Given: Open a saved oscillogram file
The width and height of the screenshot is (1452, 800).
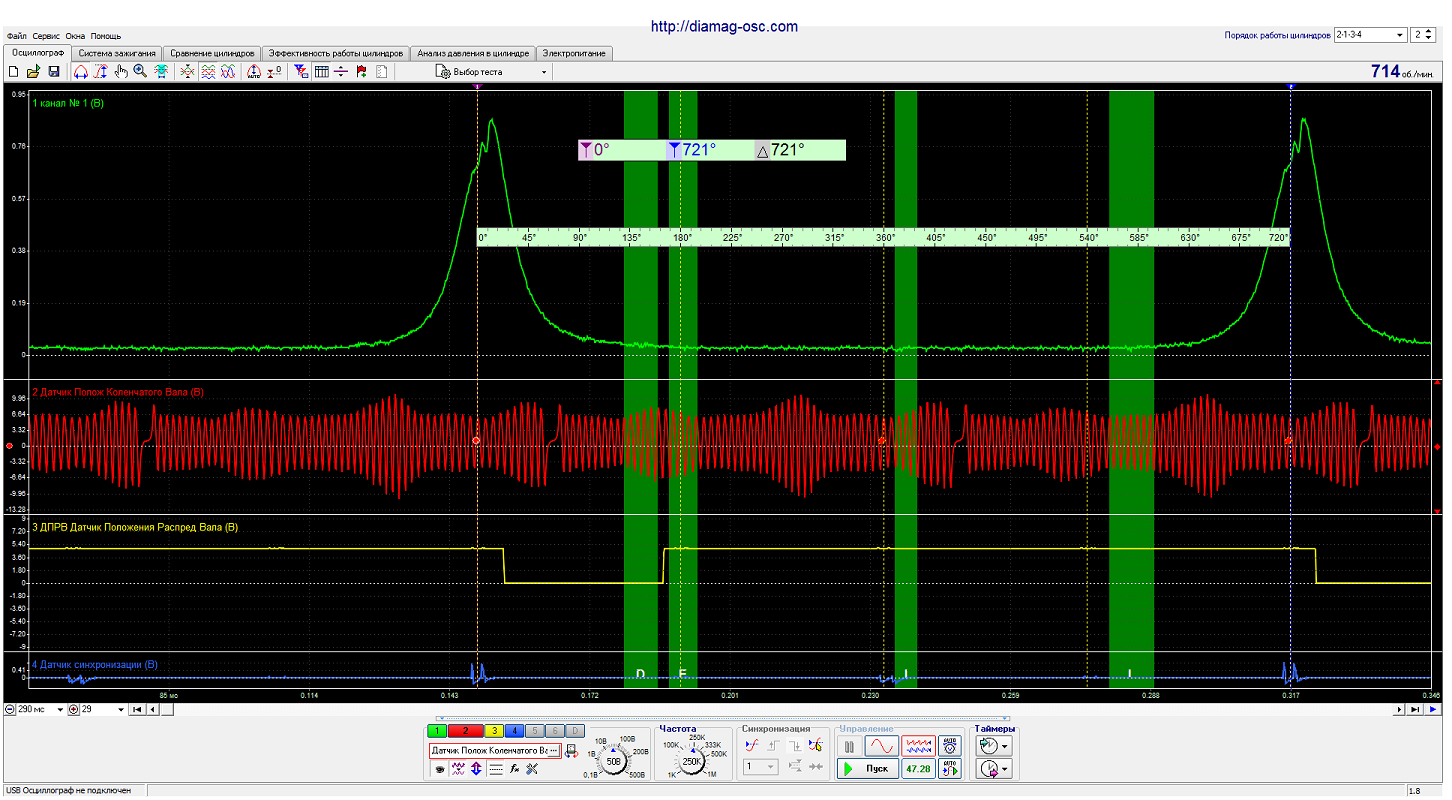Looking at the screenshot, I should click(x=33, y=72).
